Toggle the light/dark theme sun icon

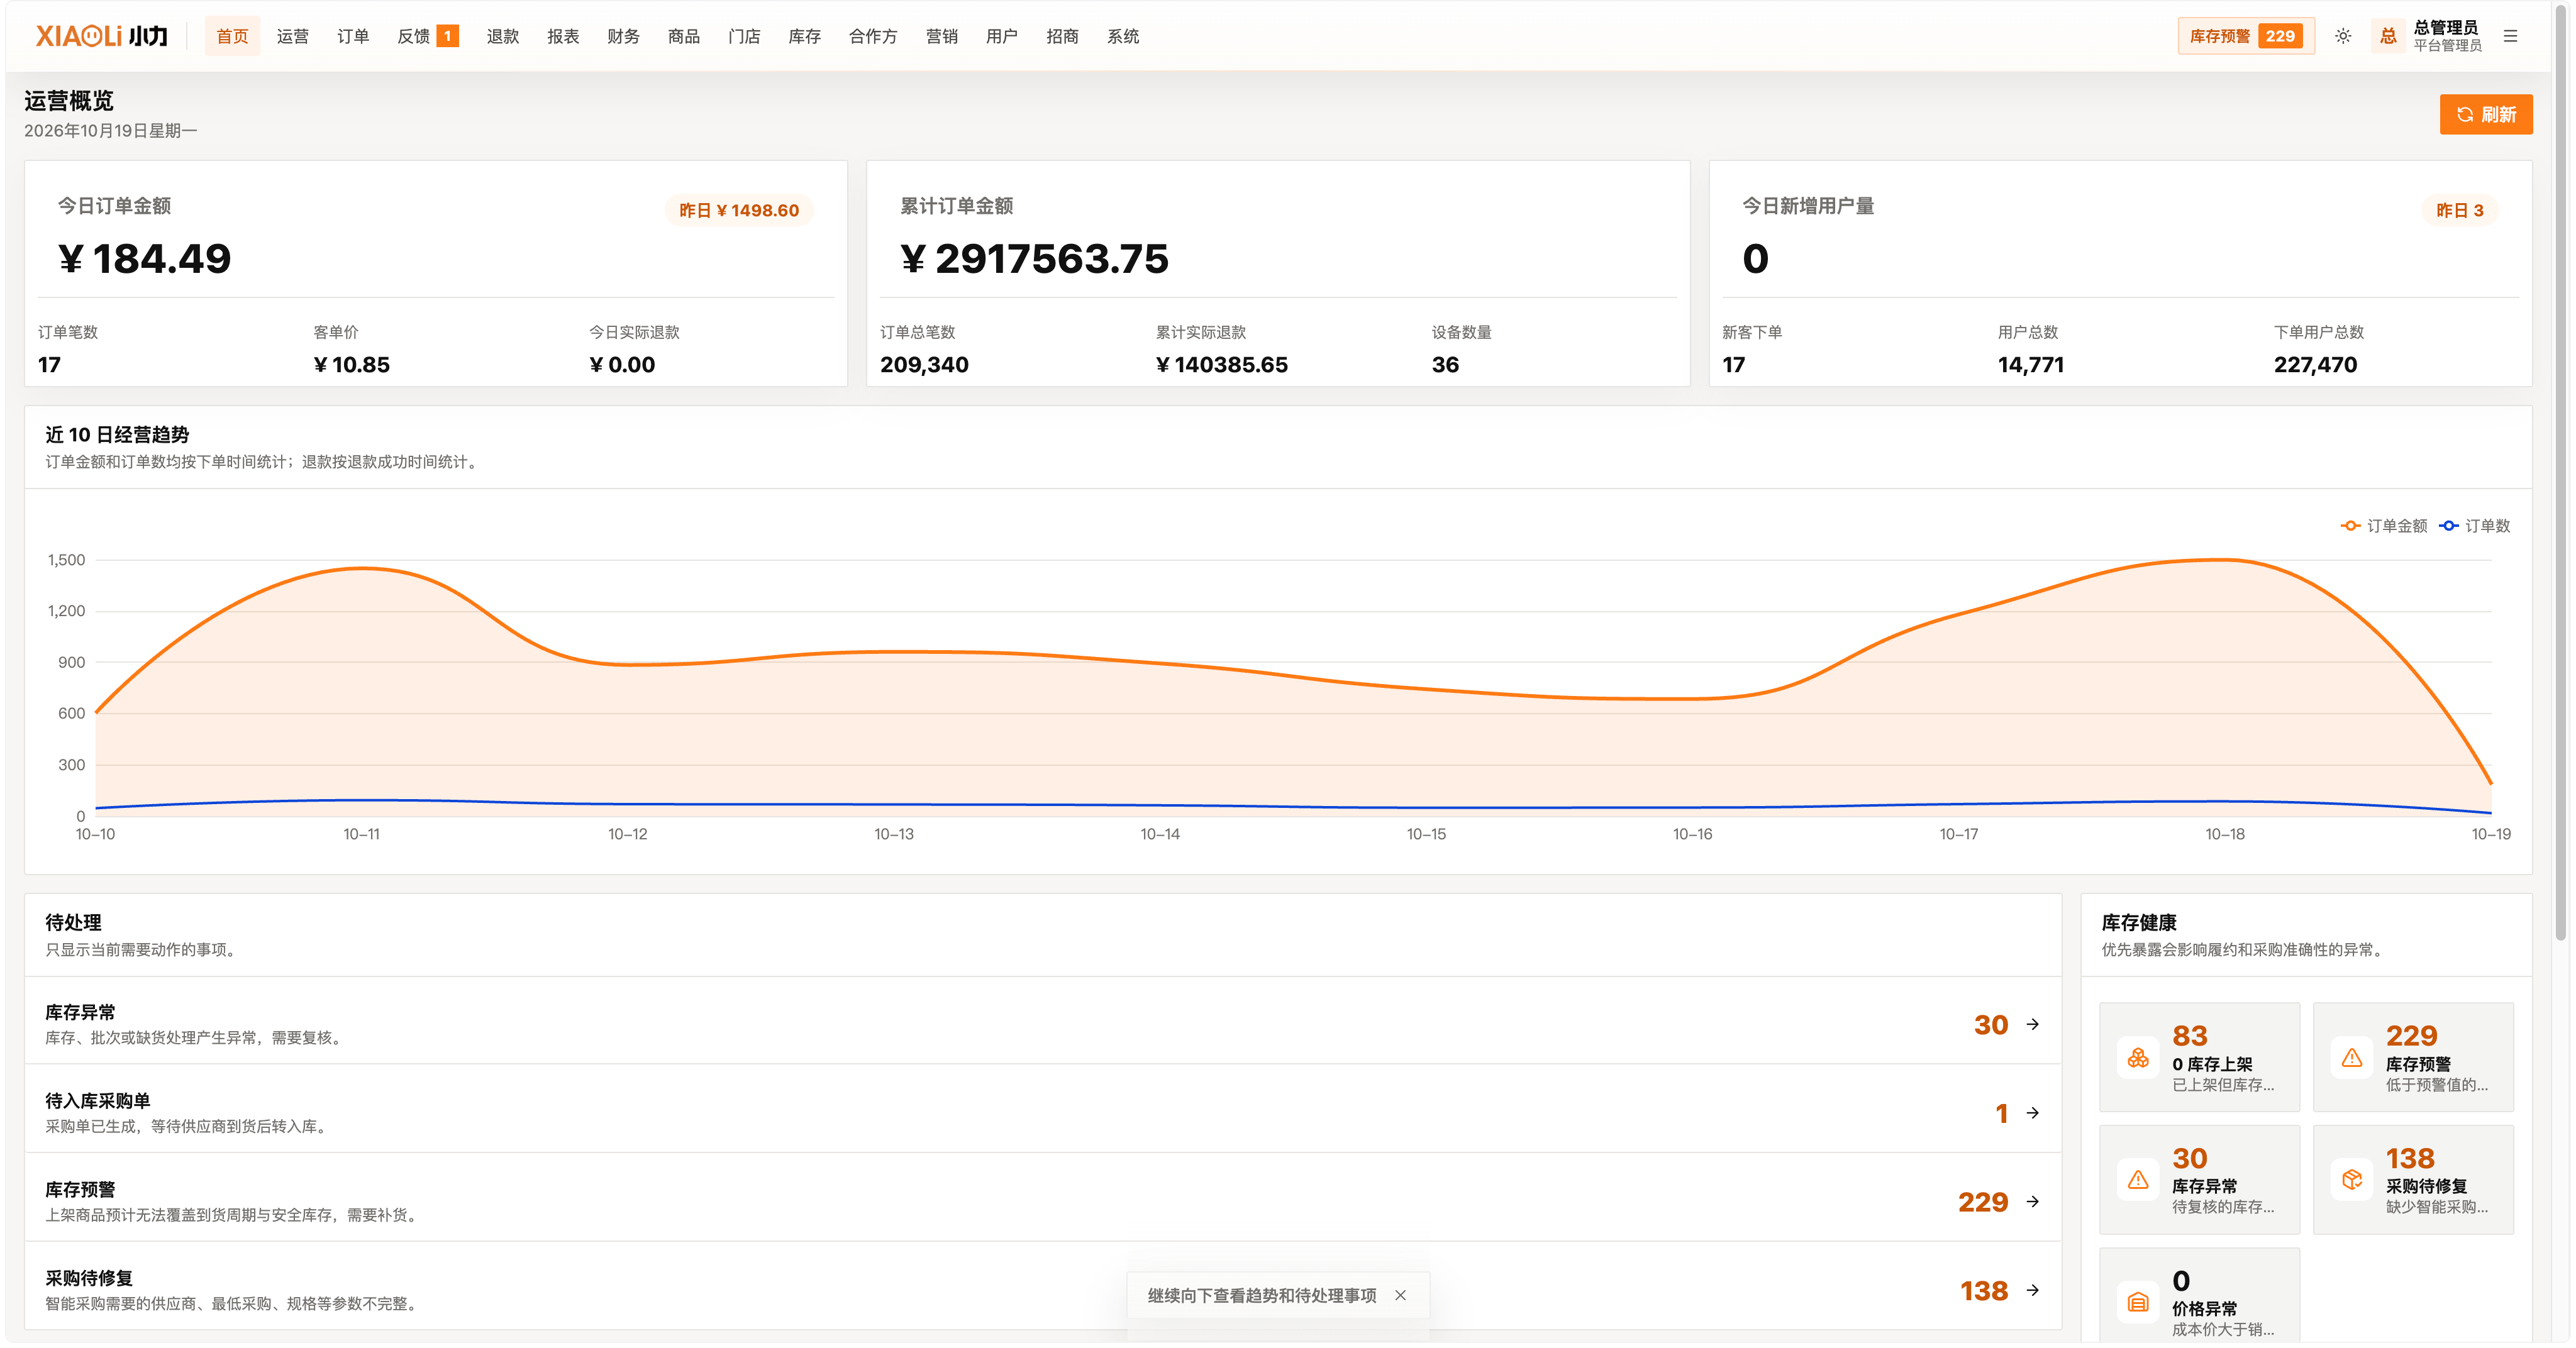pyautogui.click(x=2343, y=36)
